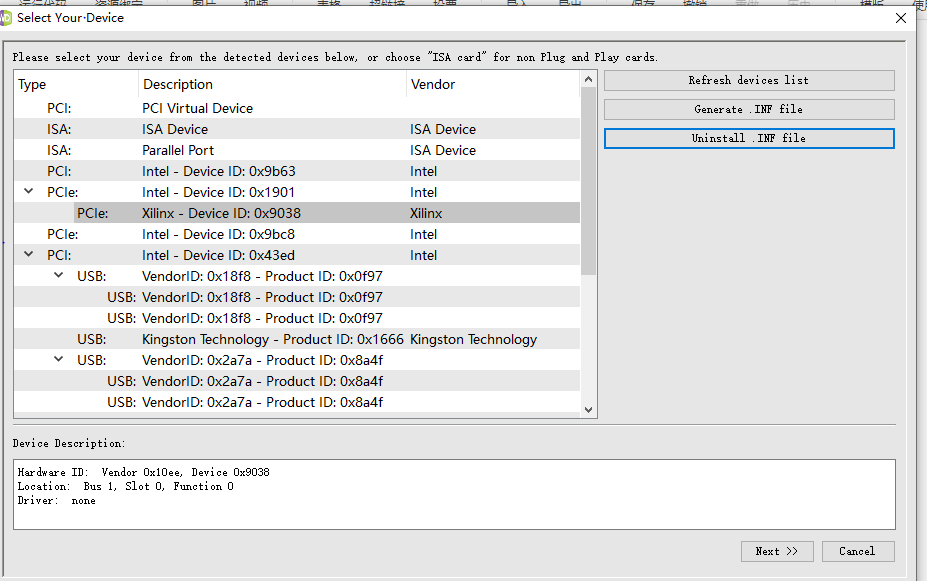Collapse the USB 0x2a7a parent node

point(59,359)
